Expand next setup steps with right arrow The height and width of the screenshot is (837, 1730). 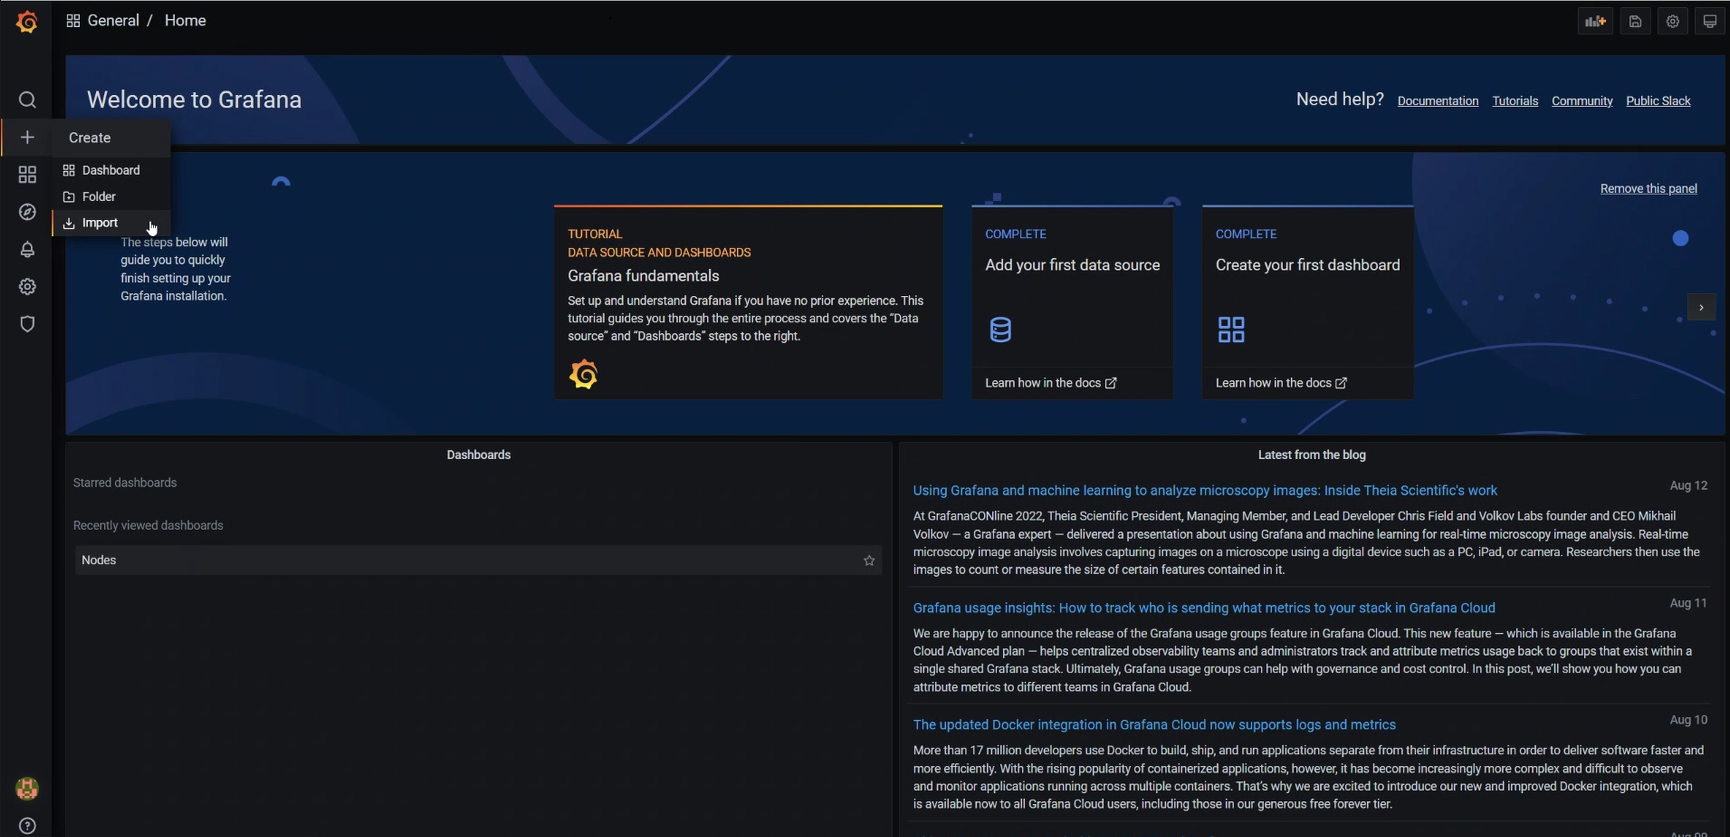coord(1701,308)
